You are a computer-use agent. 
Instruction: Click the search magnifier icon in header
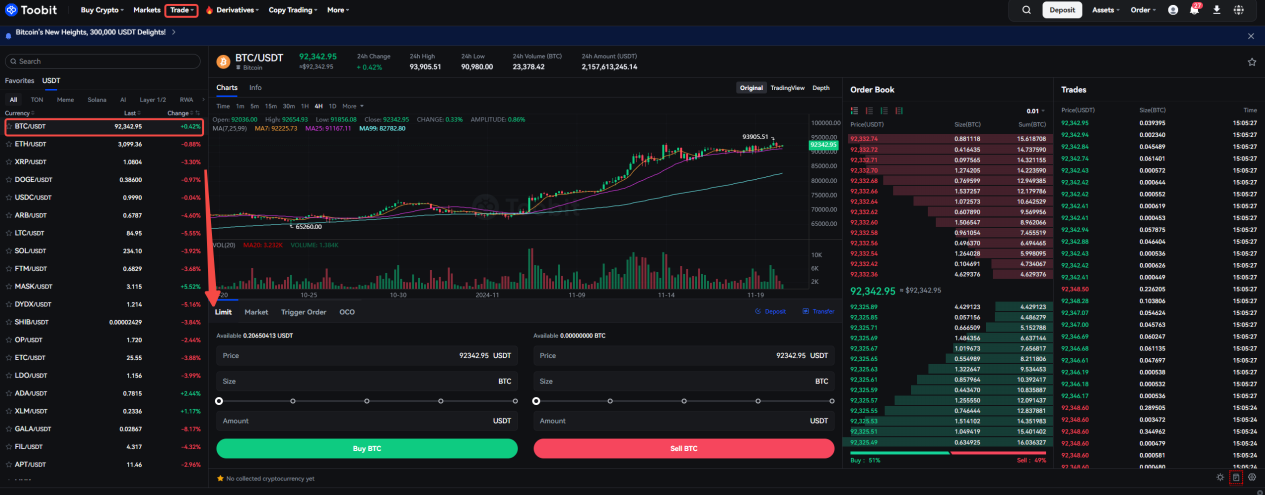pyautogui.click(x=1026, y=10)
